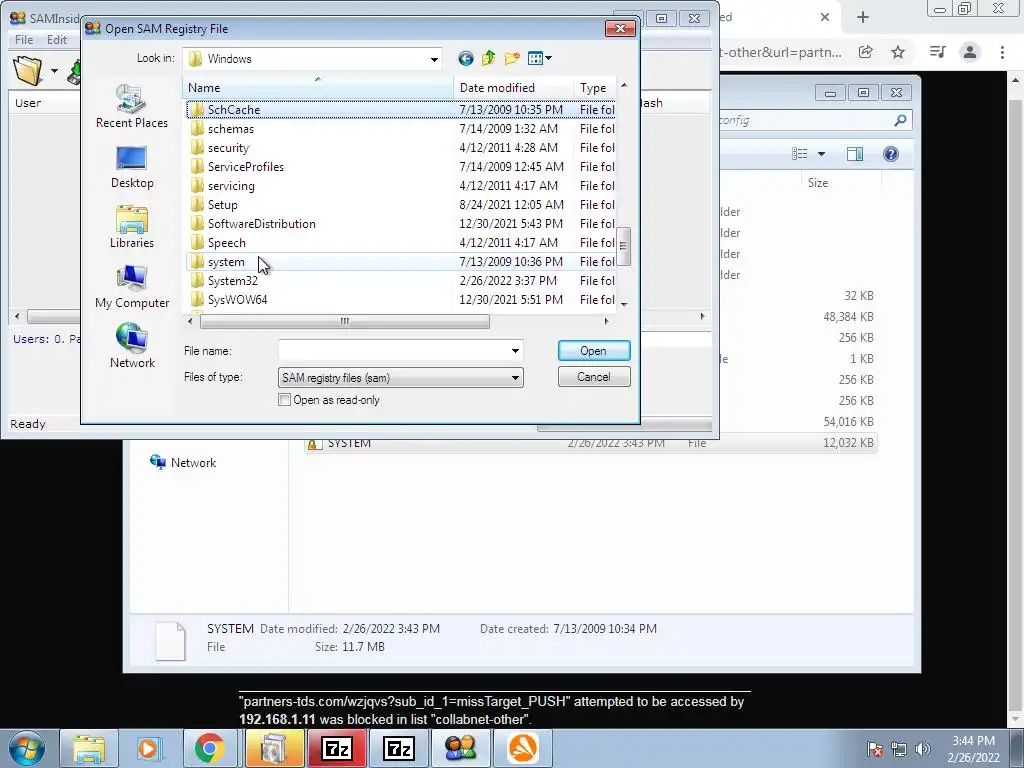Expand SAMInside open-folder dropdown arrow
Viewport: 1024px width, 768px height.
coord(54,71)
